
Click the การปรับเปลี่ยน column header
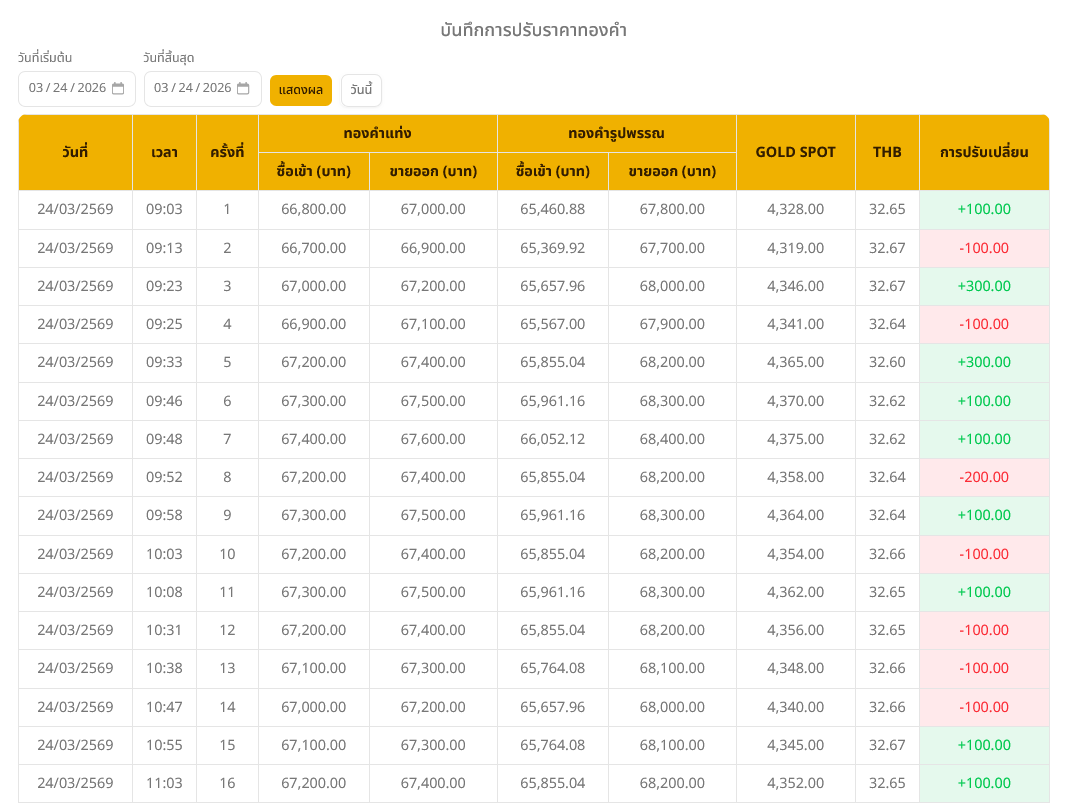[x=983, y=152]
